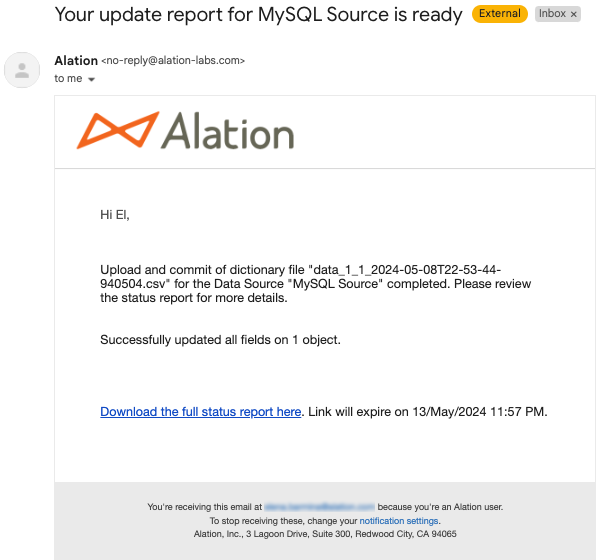
Task: Click the no-reply@alation-labs.com sender address
Action: [173, 61]
